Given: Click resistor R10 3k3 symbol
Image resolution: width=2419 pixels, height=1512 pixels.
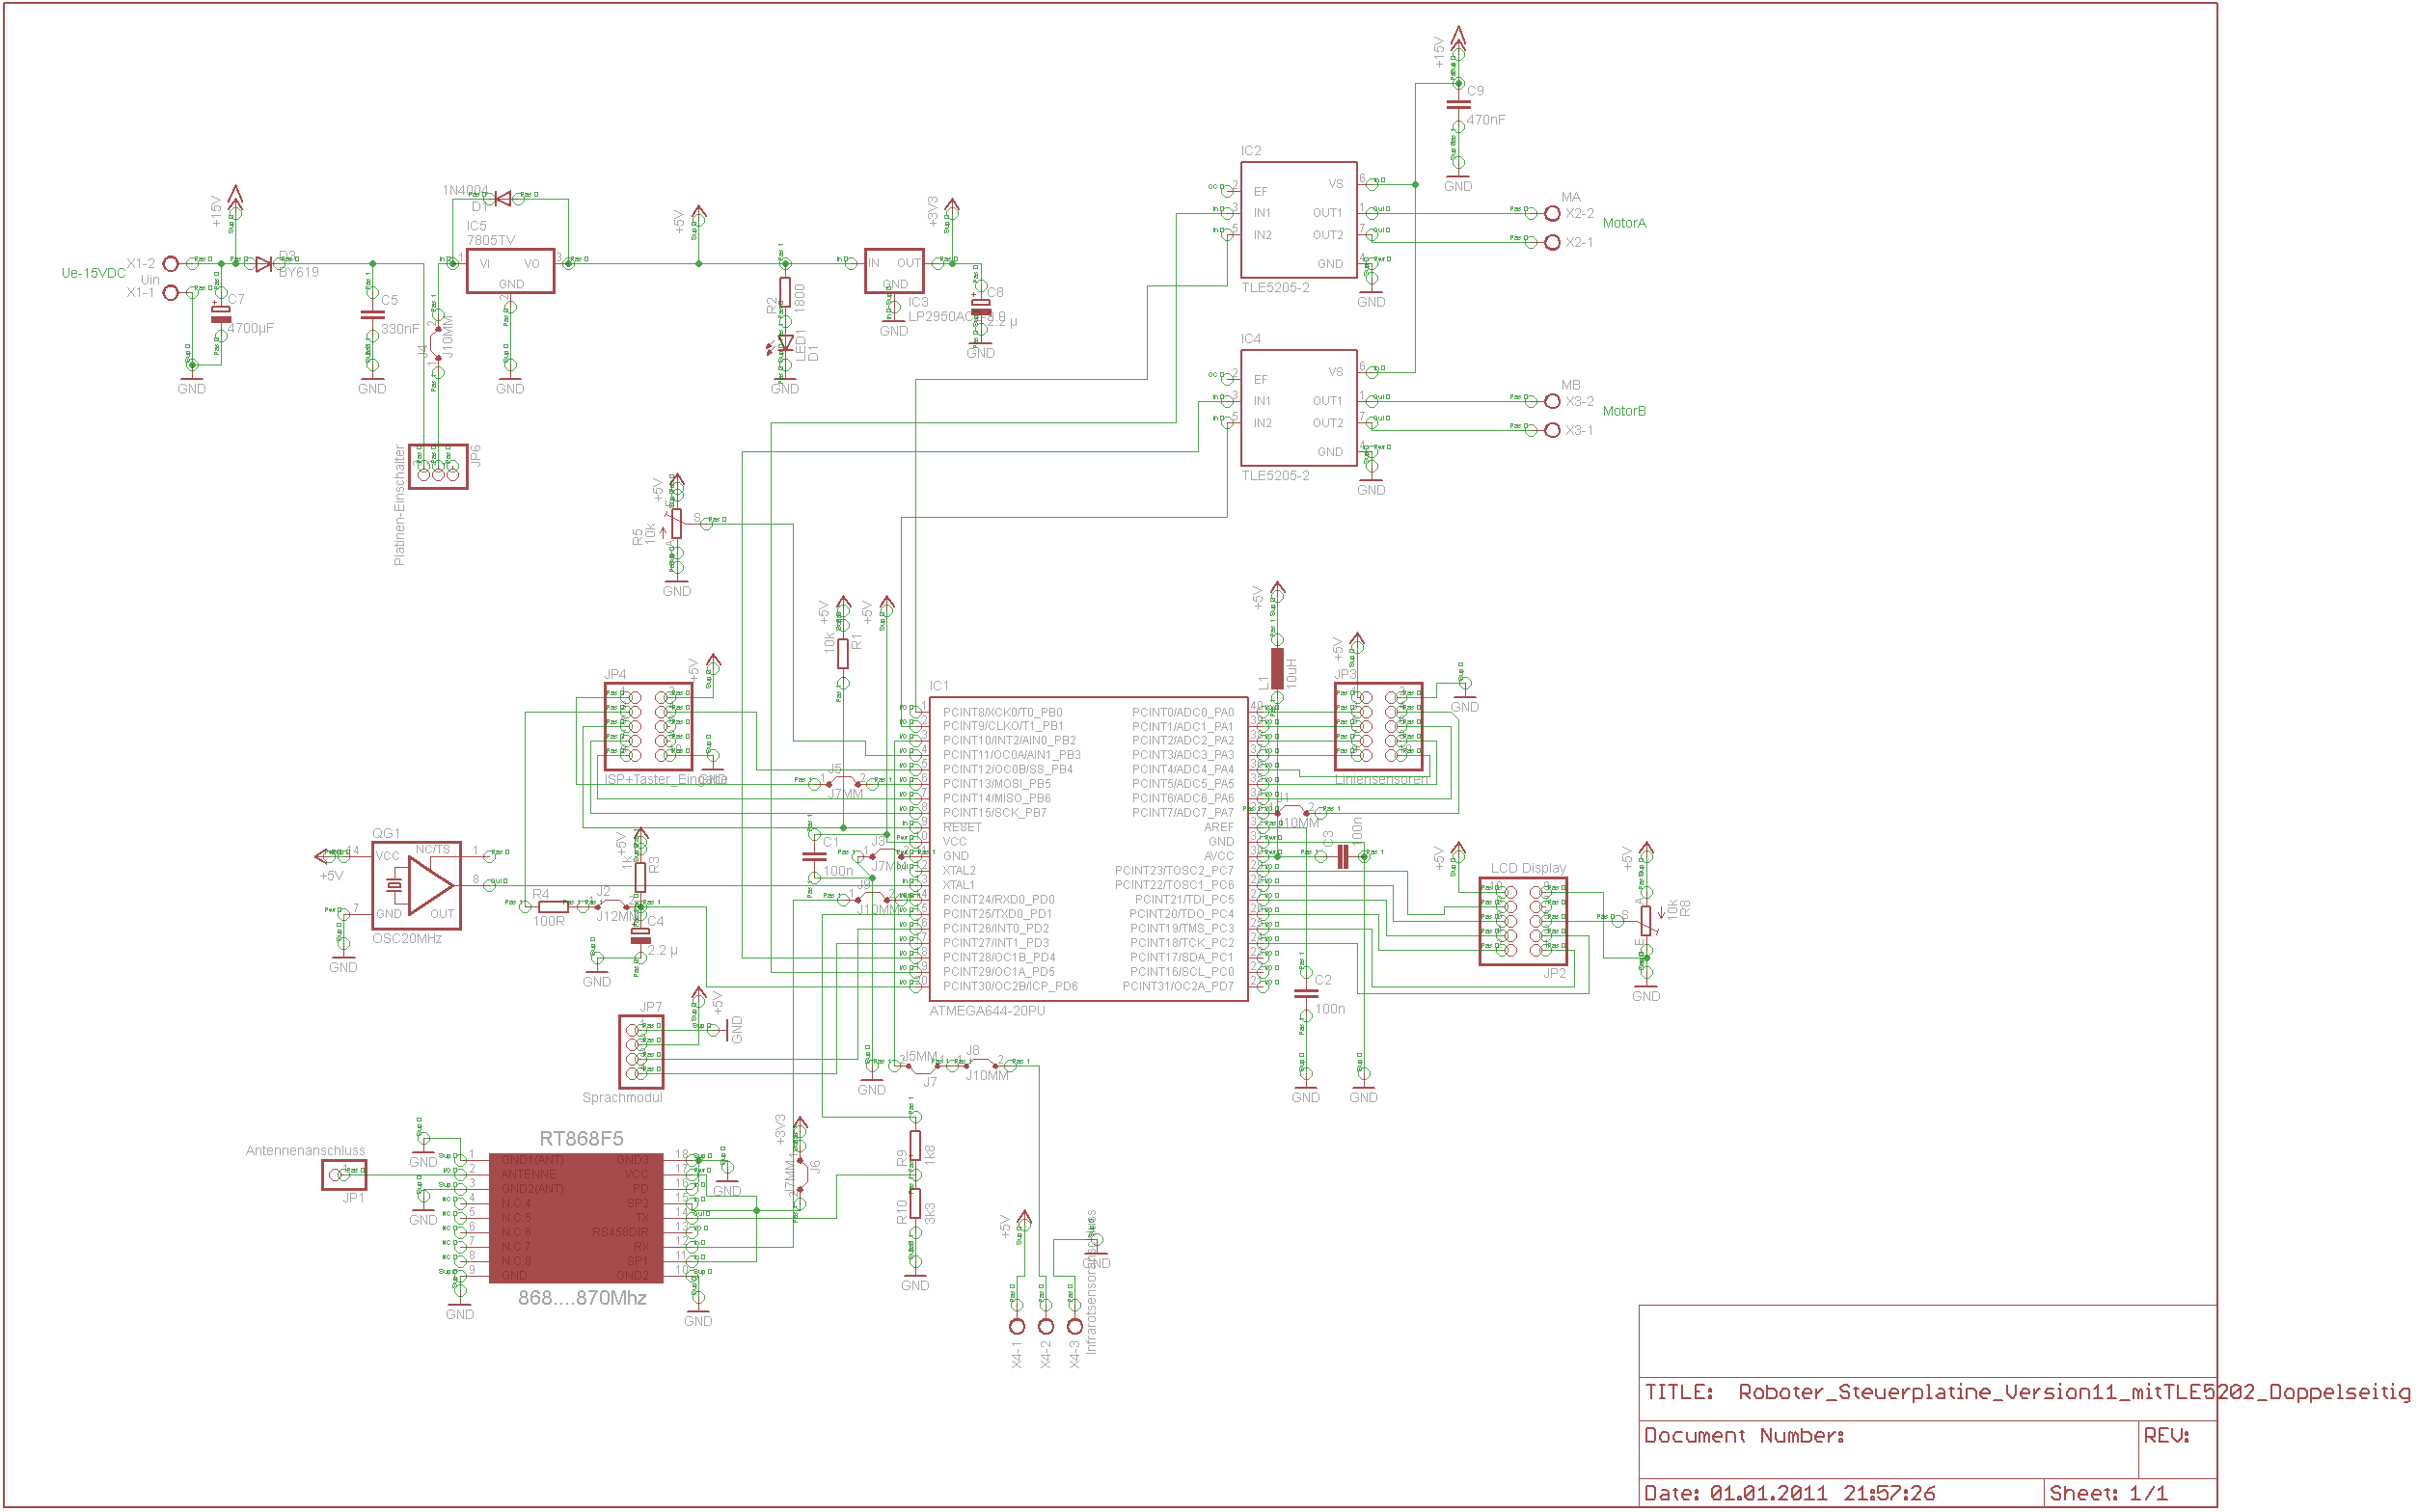Looking at the screenshot, I should (915, 1203).
